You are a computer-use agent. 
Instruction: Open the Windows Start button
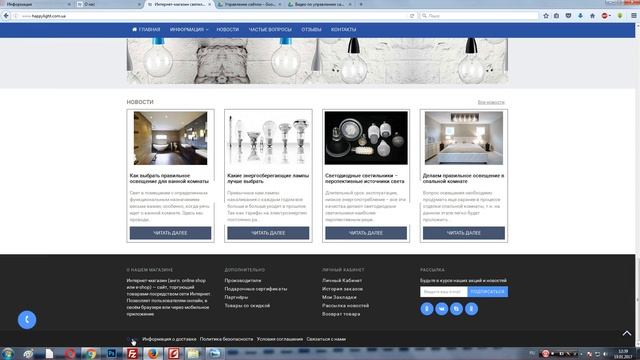click(x=8, y=353)
